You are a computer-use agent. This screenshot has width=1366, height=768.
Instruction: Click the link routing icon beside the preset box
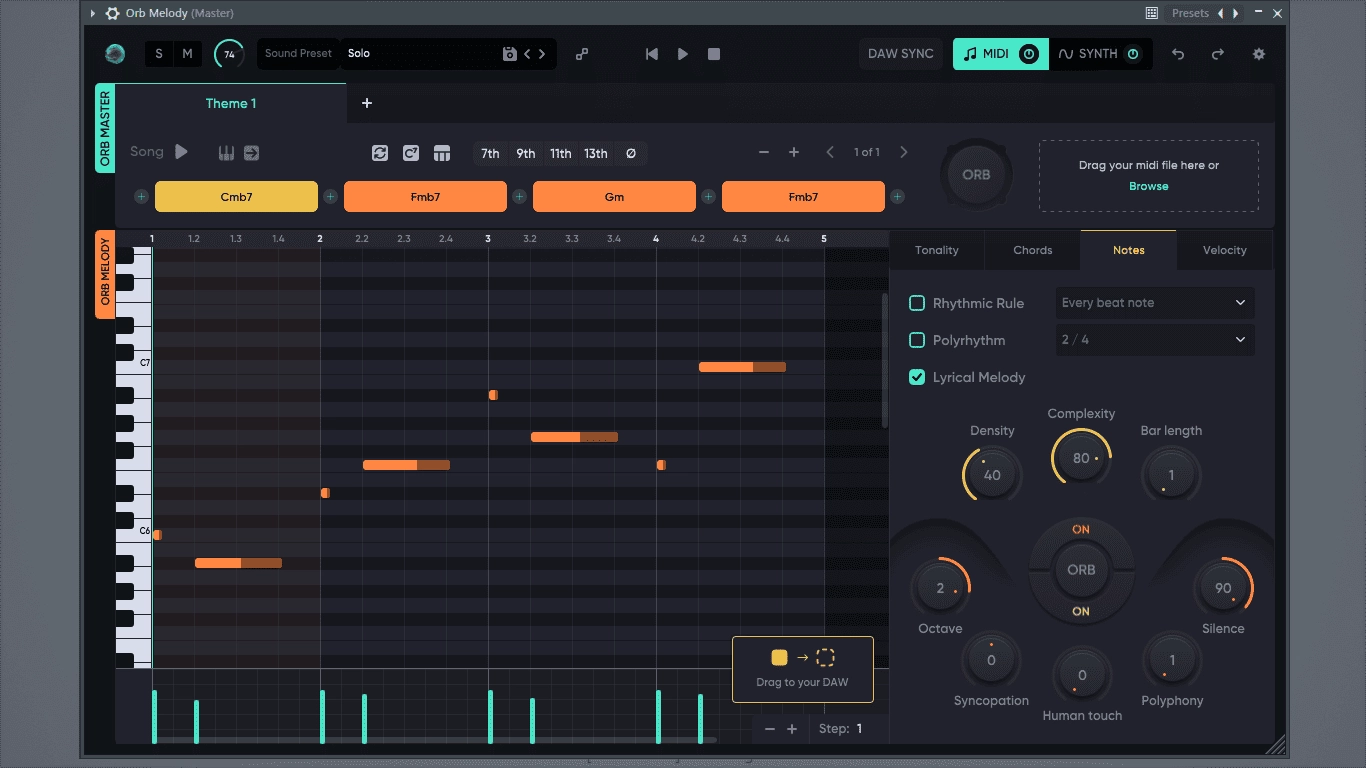(x=582, y=54)
